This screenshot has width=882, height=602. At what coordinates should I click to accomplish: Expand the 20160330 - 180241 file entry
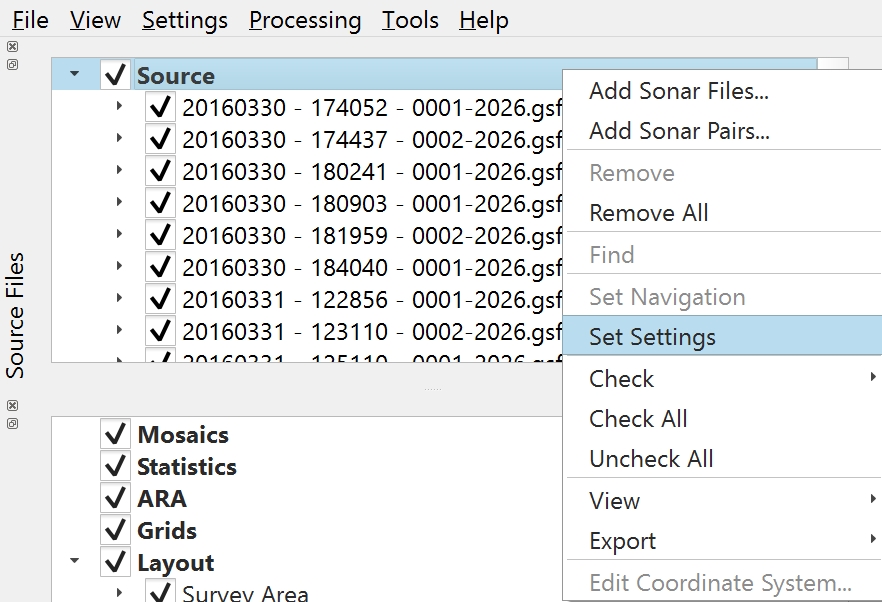coord(119,171)
